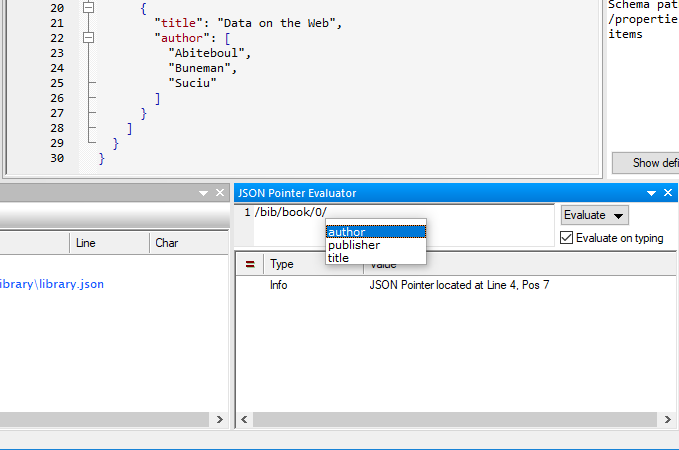Click right arrow of evaluator results scrollbar

tap(667, 419)
